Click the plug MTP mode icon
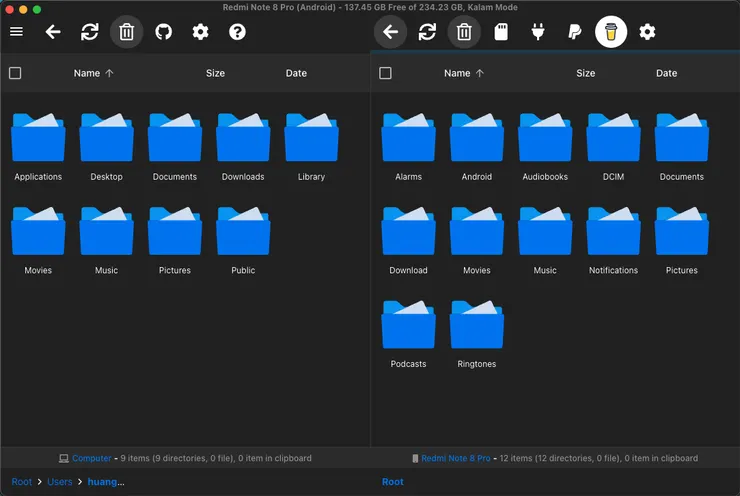This screenshot has height=496, width=740. tap(538, 32)
